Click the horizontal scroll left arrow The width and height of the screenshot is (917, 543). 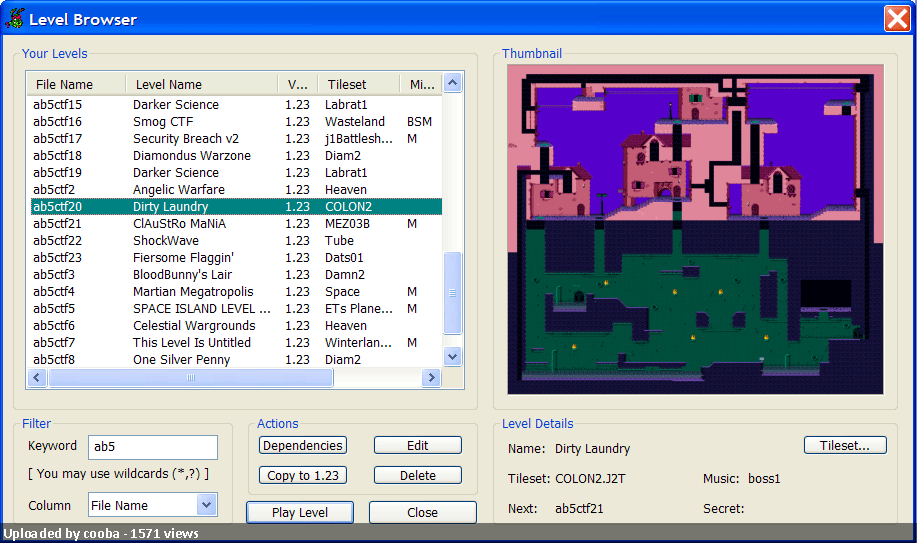coord(38,377)
